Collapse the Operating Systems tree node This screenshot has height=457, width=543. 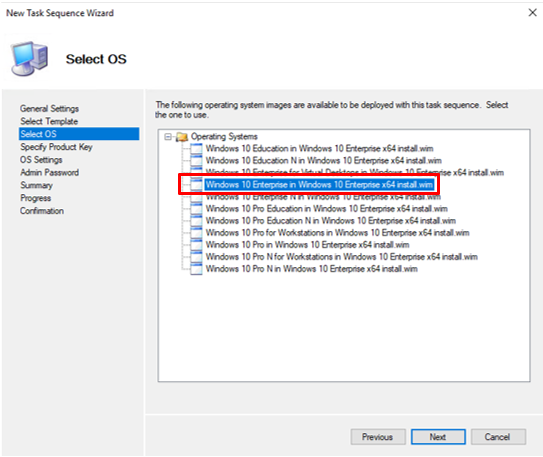click(168, 137)
